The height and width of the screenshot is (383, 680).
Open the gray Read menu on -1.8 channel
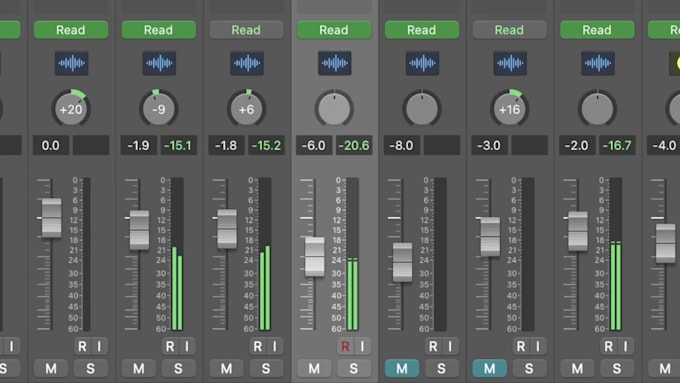[246, 30]
